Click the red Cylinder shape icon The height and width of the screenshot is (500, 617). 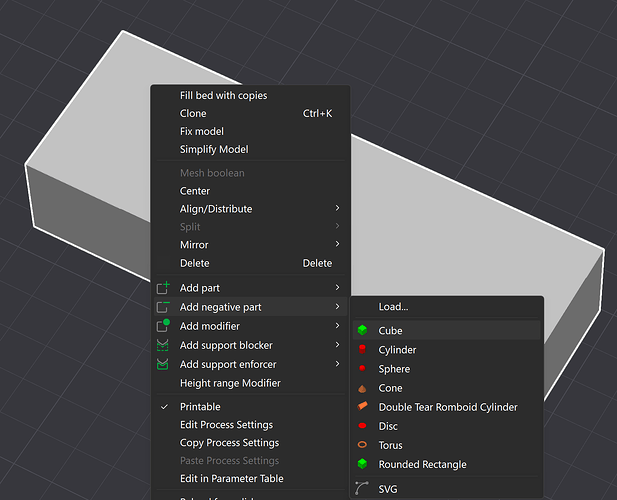[362, 349]
